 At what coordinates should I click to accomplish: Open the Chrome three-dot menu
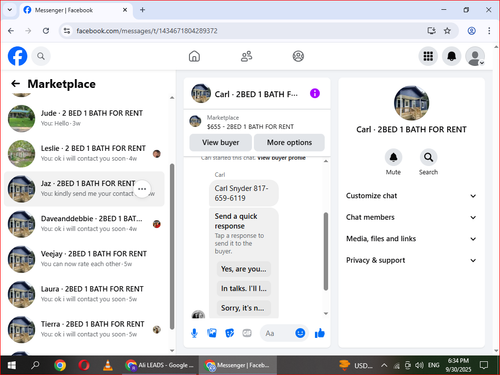(x=489, y=31)
